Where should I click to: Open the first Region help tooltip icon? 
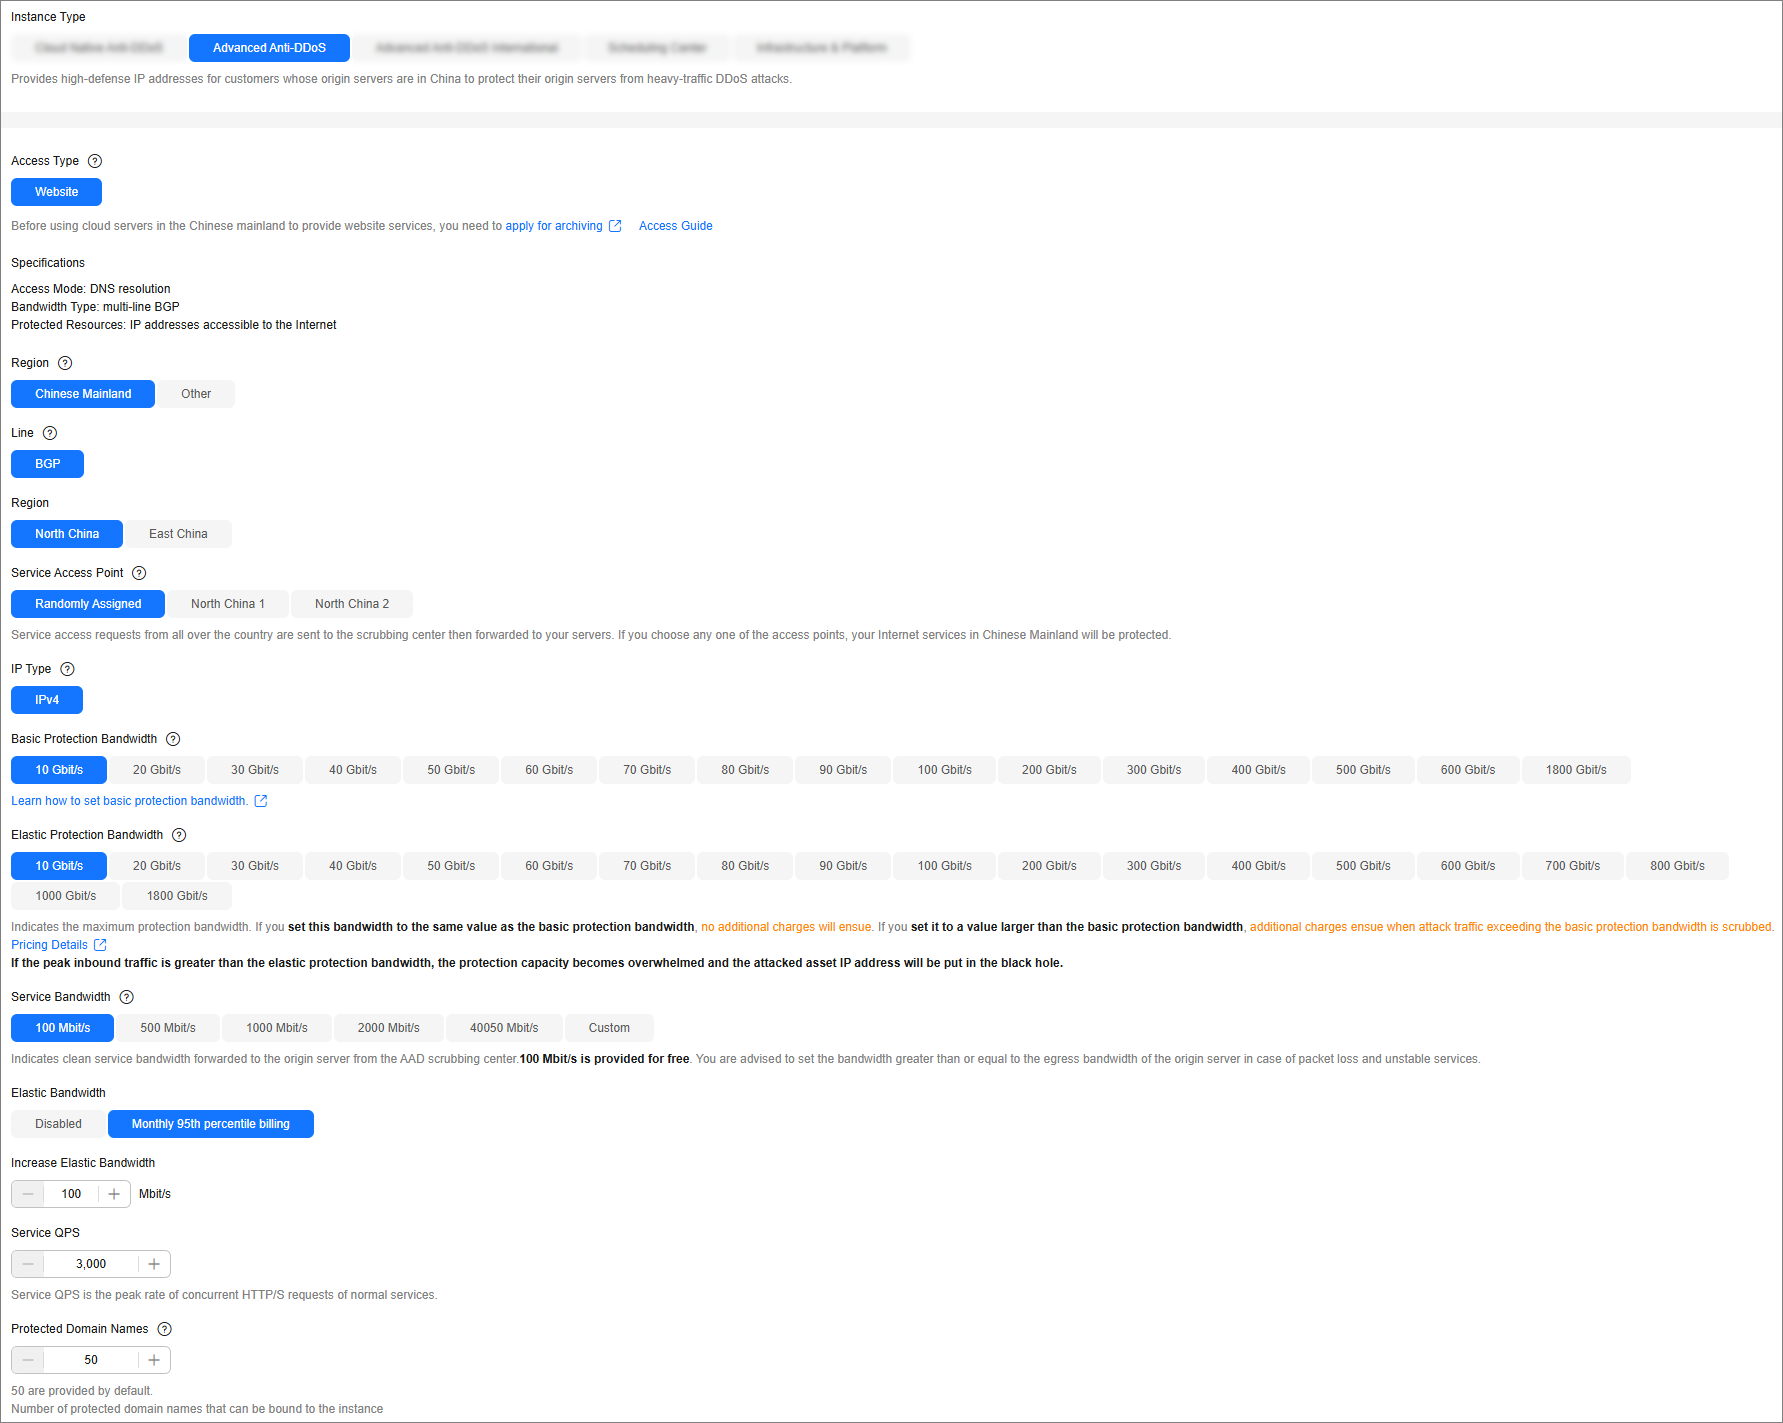(65, 363)
